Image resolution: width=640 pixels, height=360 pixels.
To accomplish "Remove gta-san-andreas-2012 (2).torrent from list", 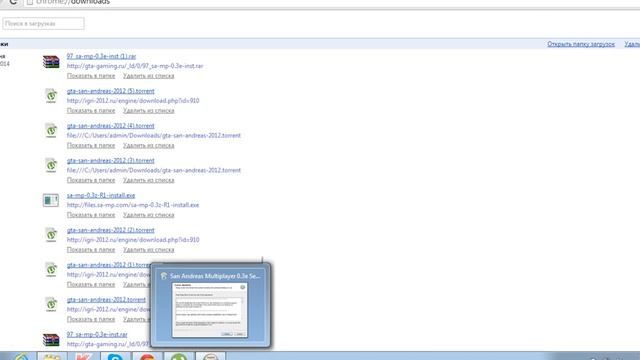I will [x=149, y=249].
